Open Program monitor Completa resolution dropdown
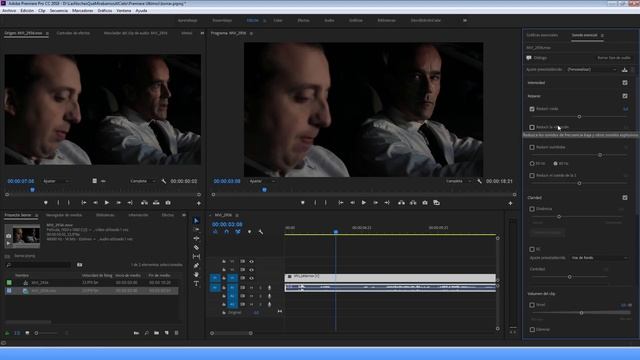Image resolution: width=640 pixels, height=360 pixels. (459, 181)
